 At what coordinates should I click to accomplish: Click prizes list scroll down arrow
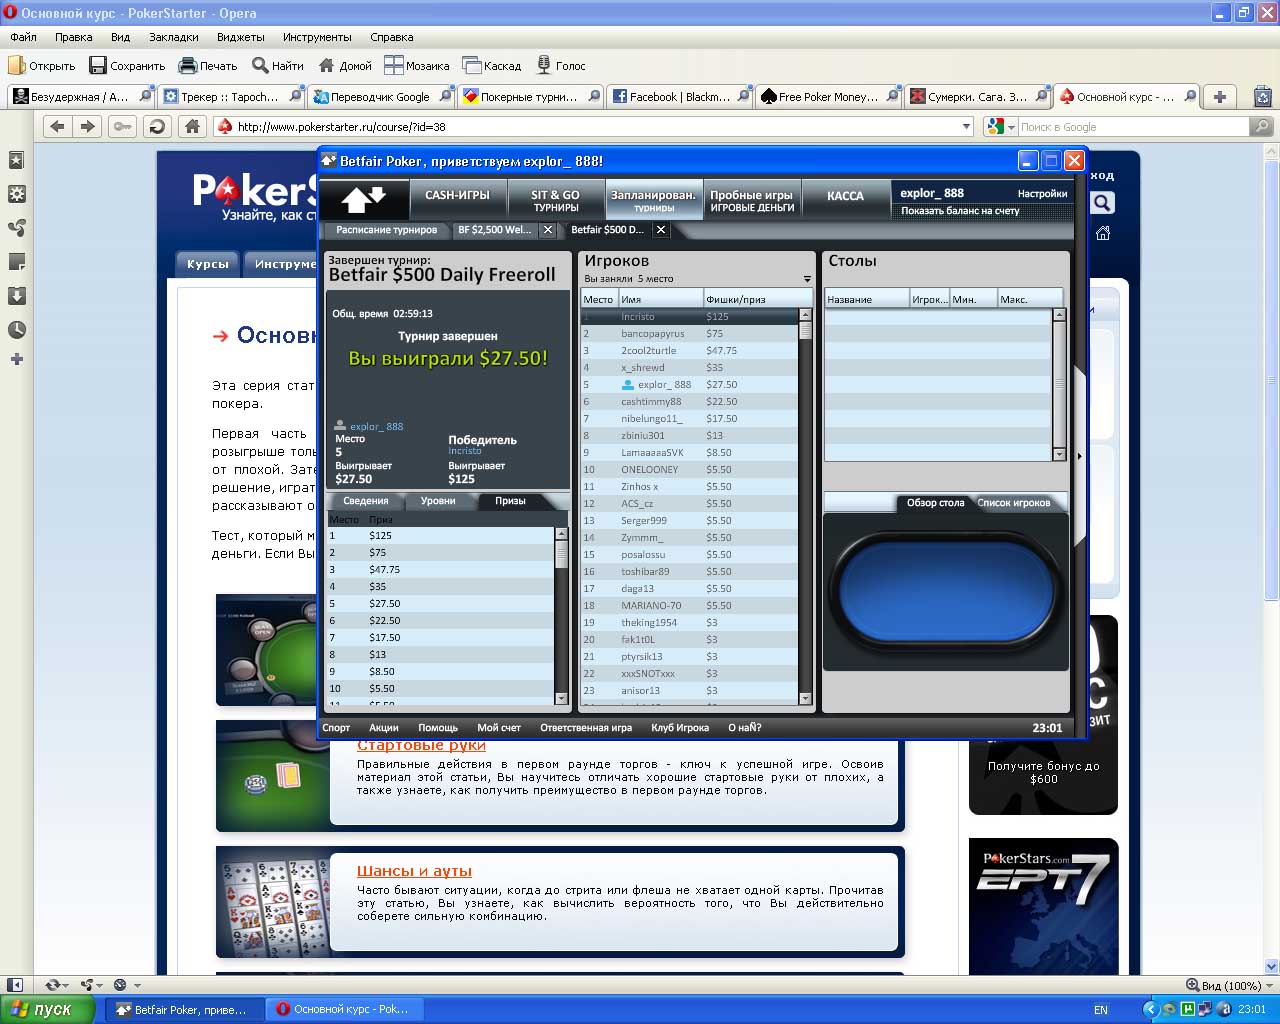pos(561,698)
